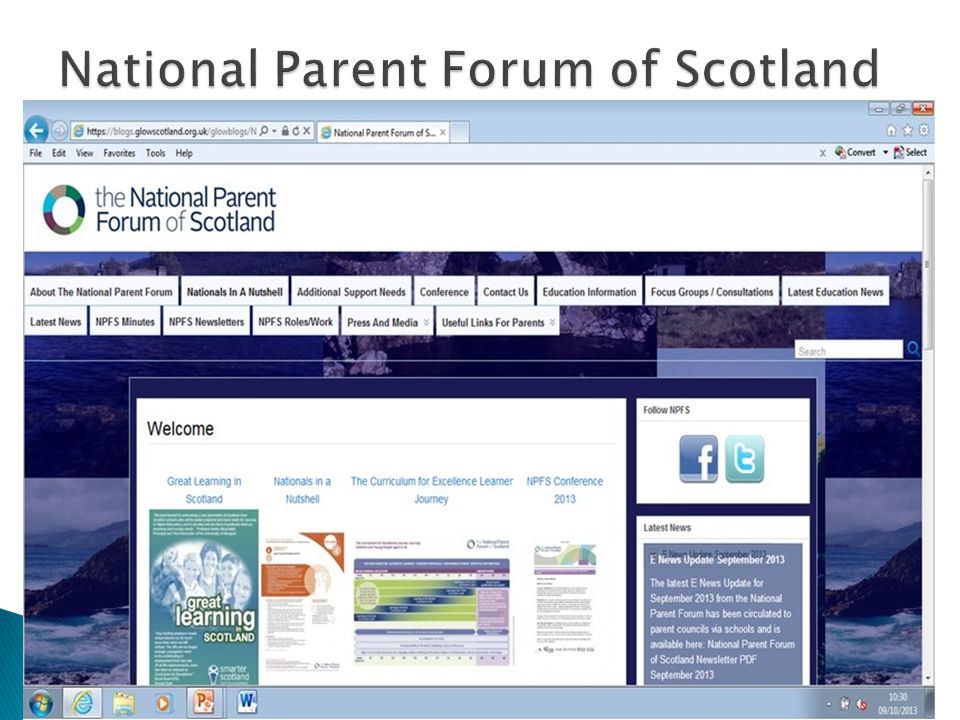Click the National Parent Forum logo
Viewport: 960px width, 720px height.
tap(159, 209)
